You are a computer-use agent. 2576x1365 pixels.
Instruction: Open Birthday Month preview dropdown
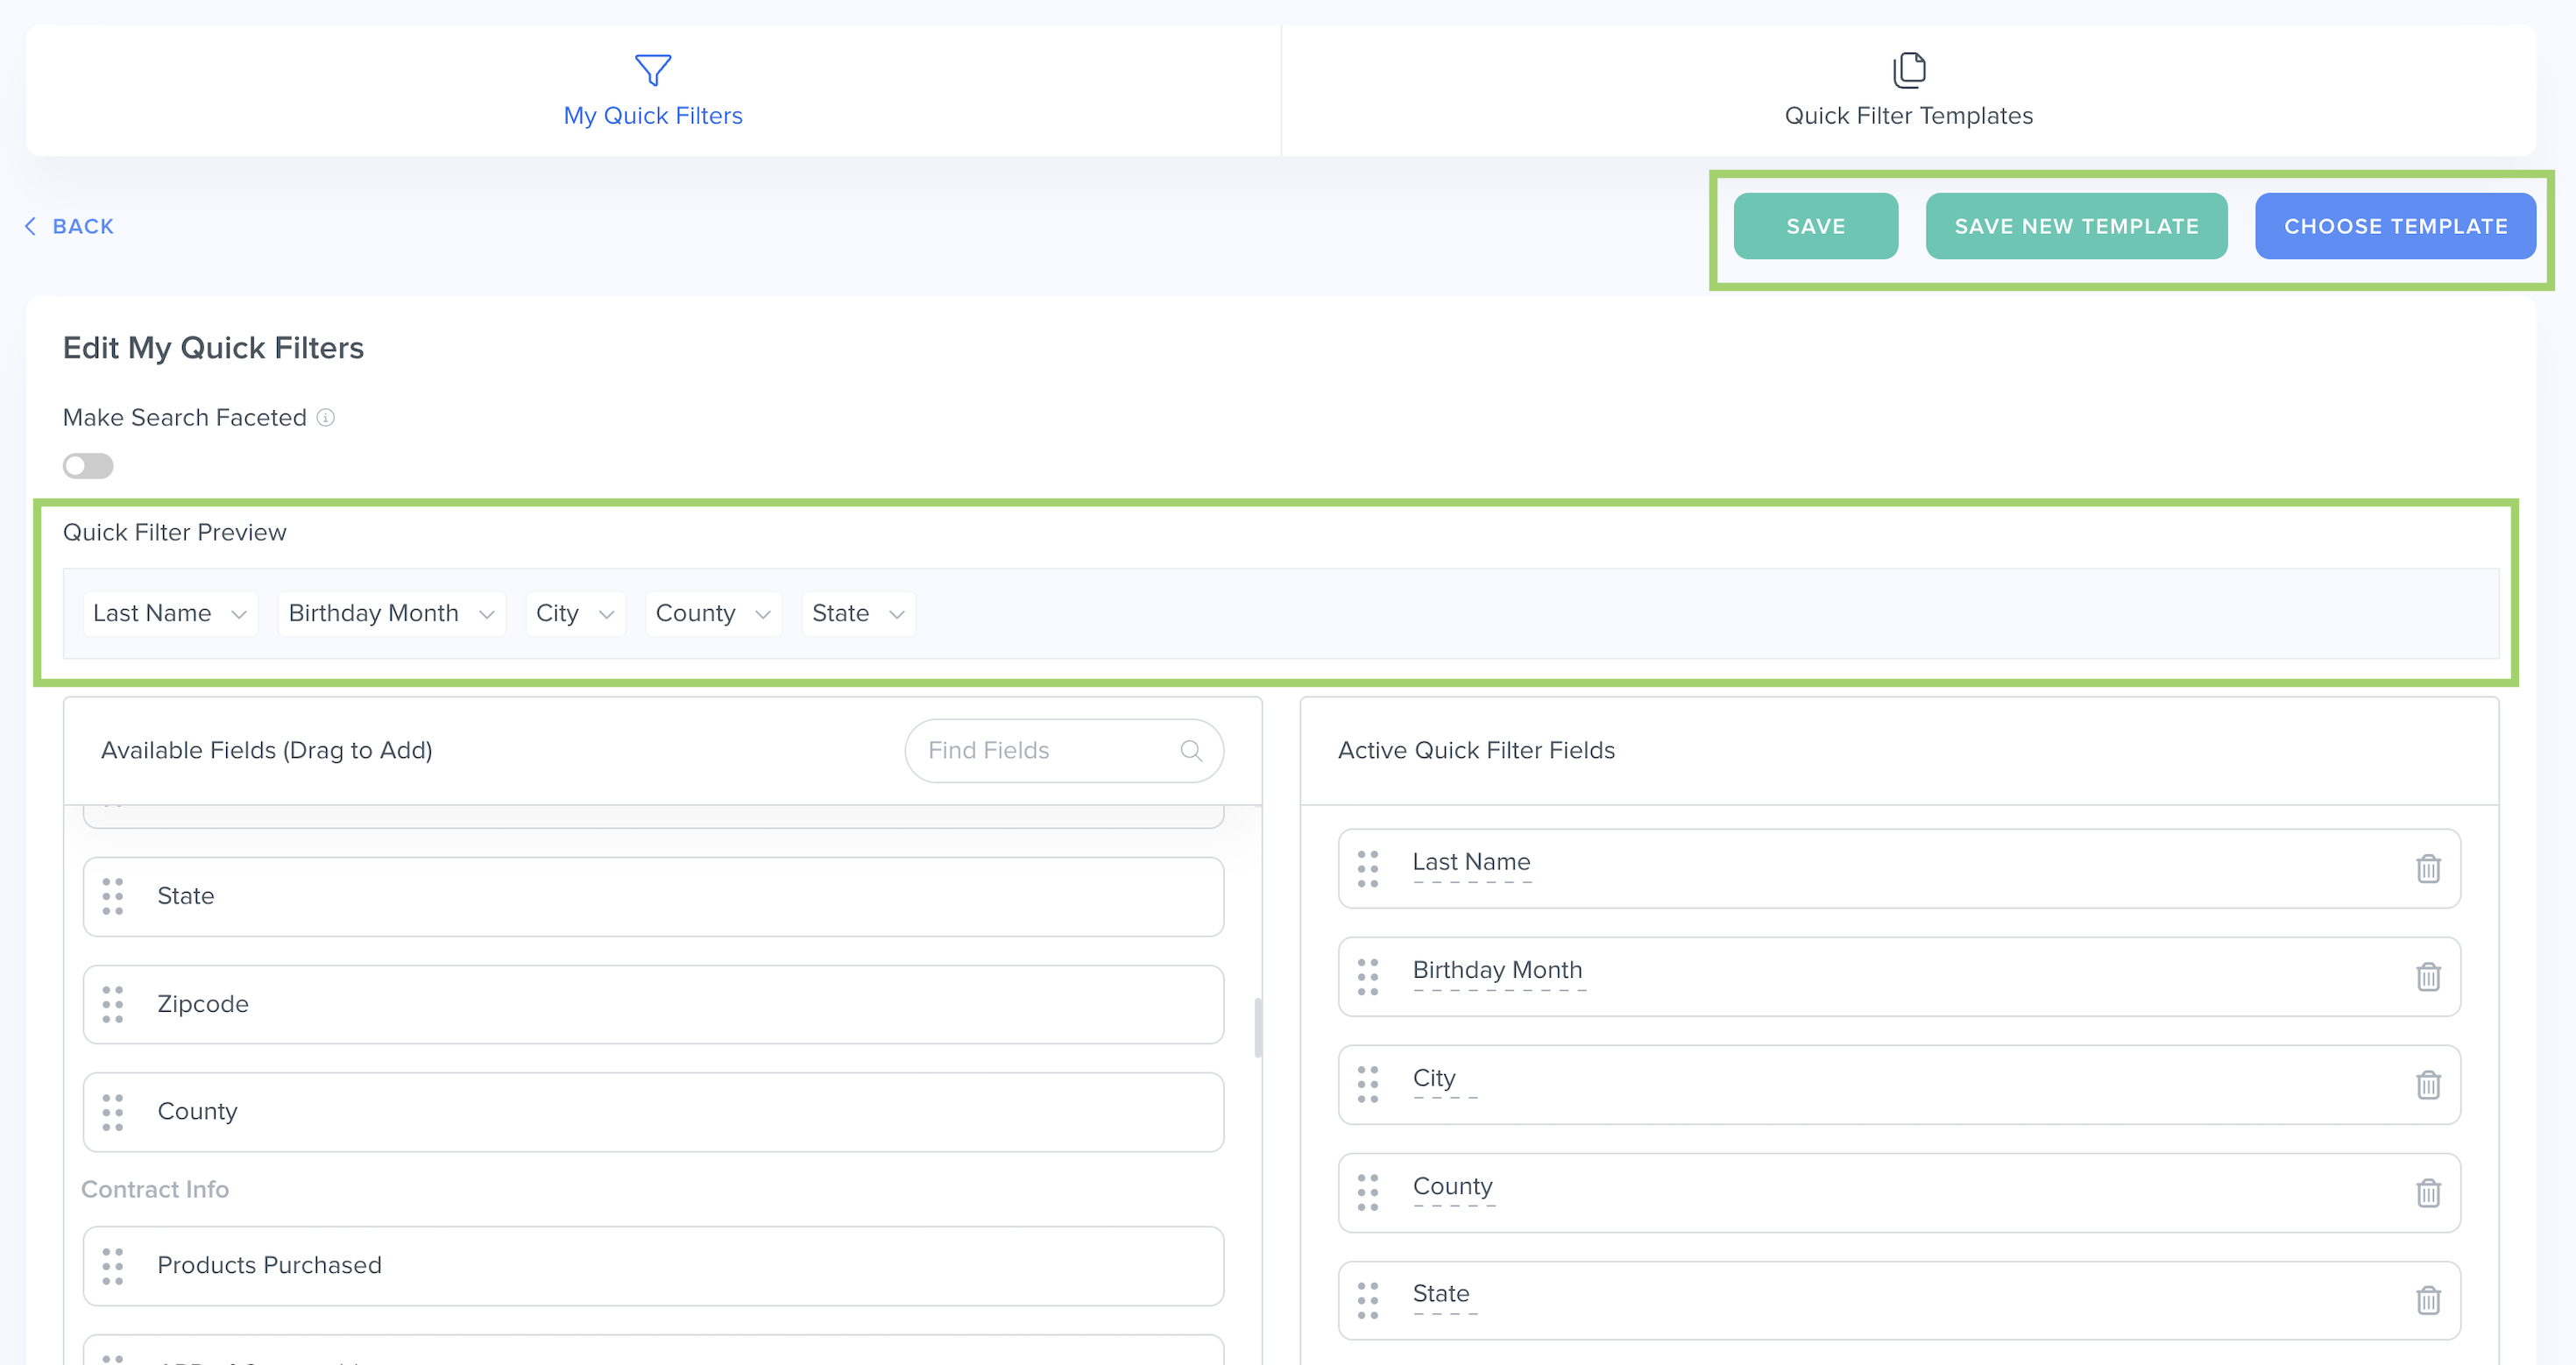click(x=391, y=613)
